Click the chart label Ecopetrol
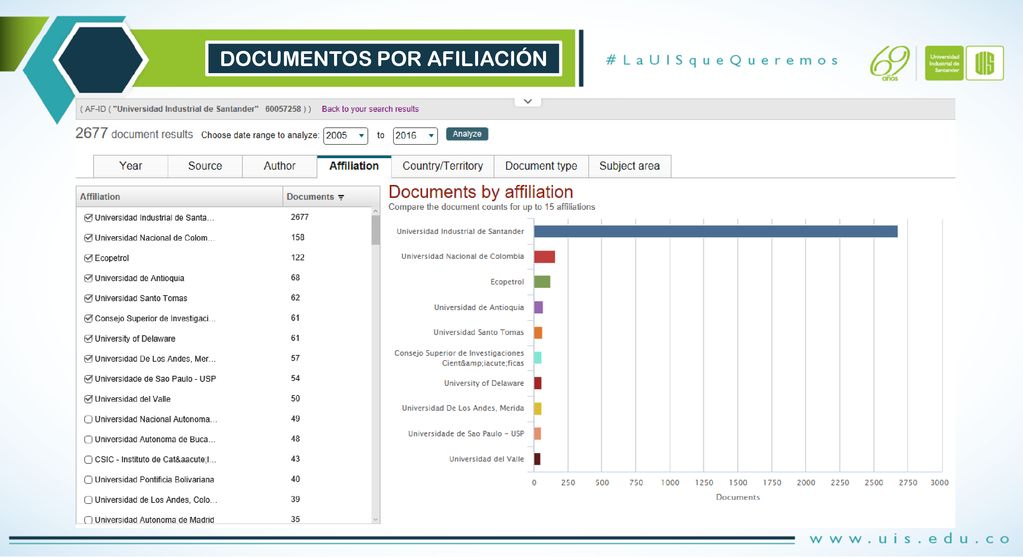Image resolution: width=1023 pixels, height=557 pixels. [507, 282]
